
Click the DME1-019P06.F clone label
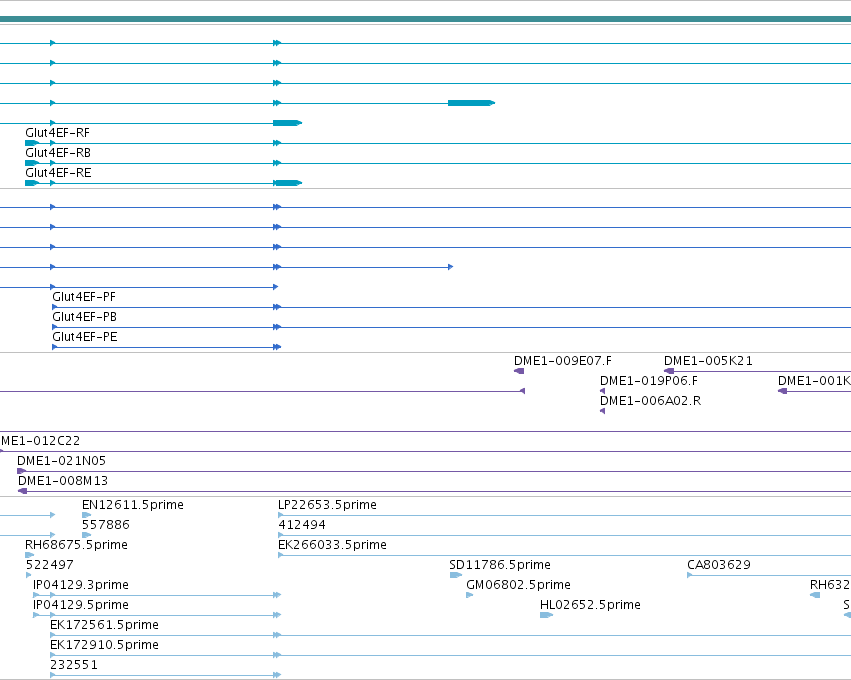(649, 381)
